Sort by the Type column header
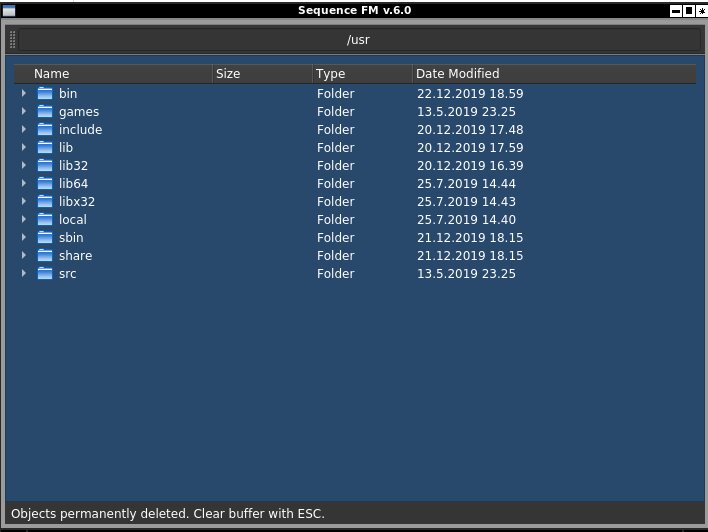The height and width of the screenshot is (532, 708). 362,74
